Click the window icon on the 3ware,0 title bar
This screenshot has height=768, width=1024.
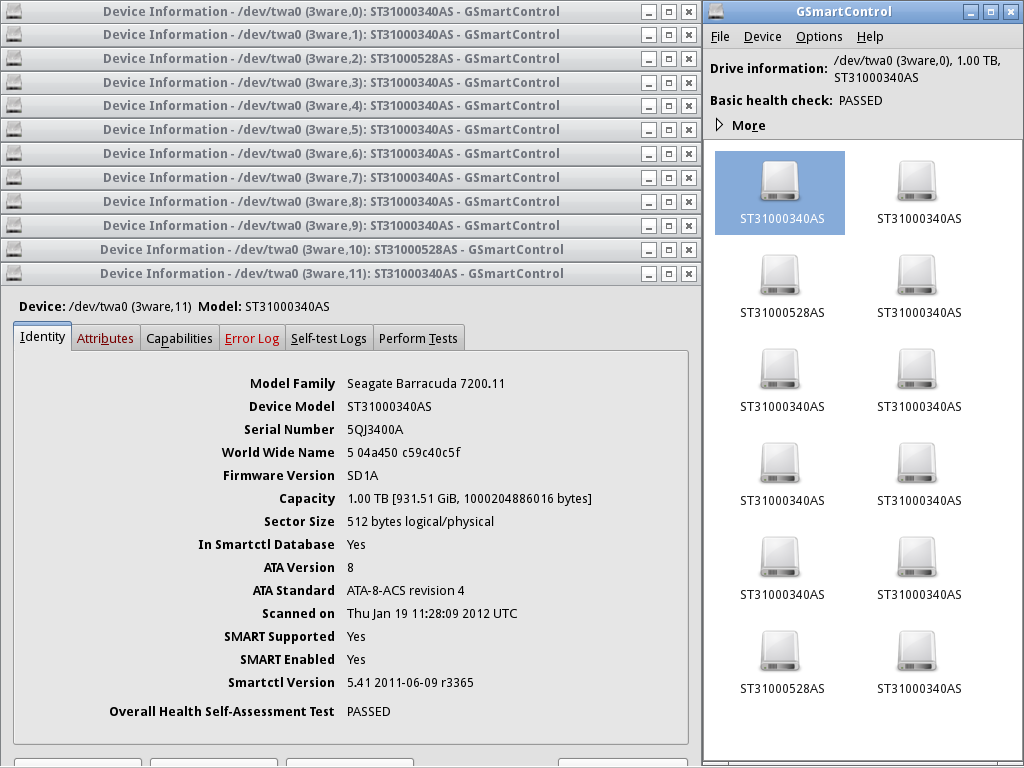(x=14, y=11)
